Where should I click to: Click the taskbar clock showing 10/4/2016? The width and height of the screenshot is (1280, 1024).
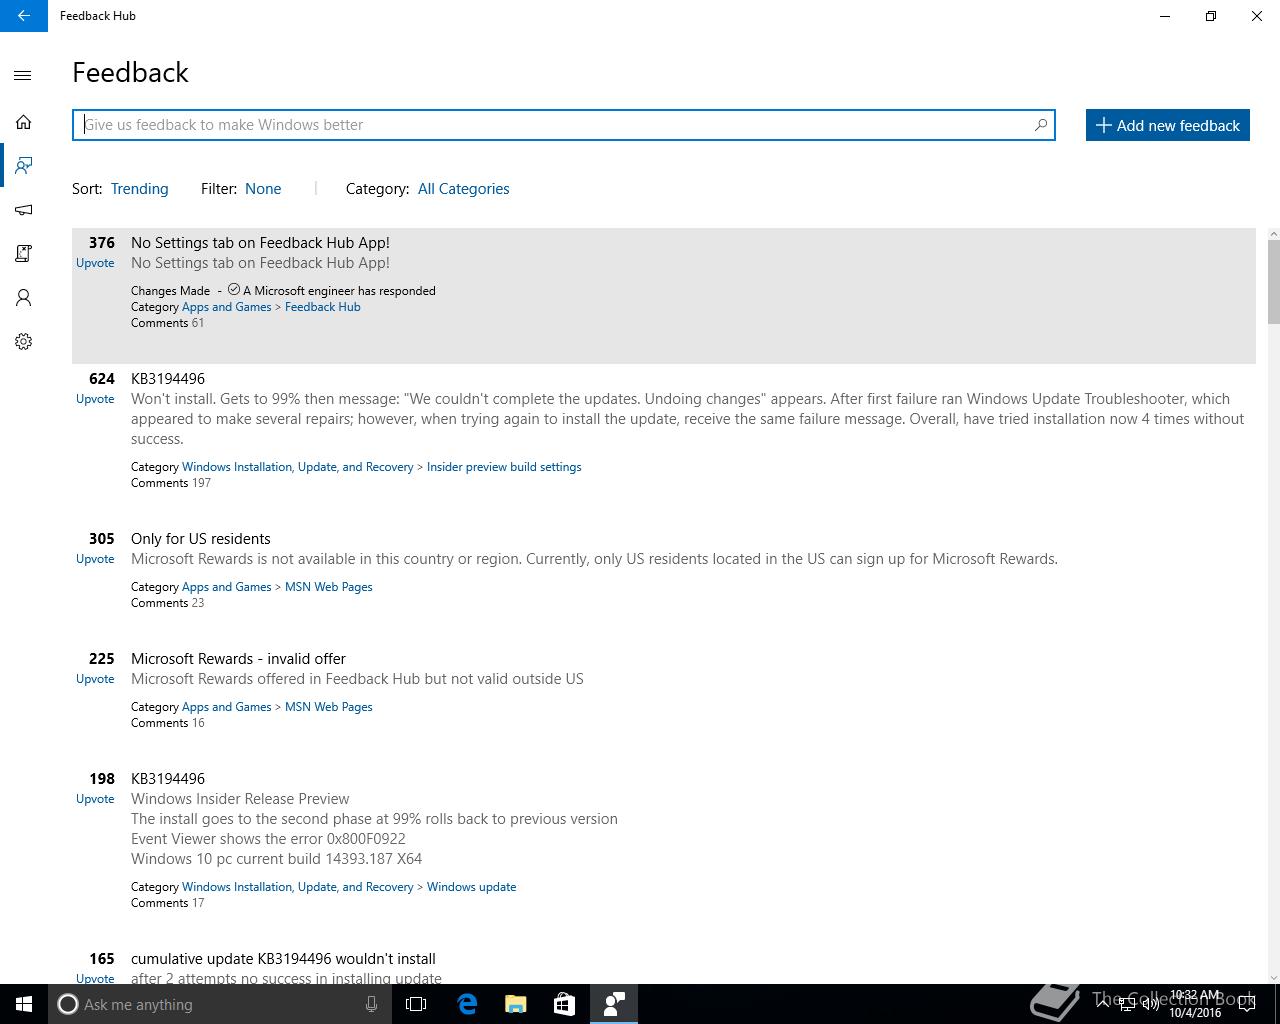tap(1195, 1004)
